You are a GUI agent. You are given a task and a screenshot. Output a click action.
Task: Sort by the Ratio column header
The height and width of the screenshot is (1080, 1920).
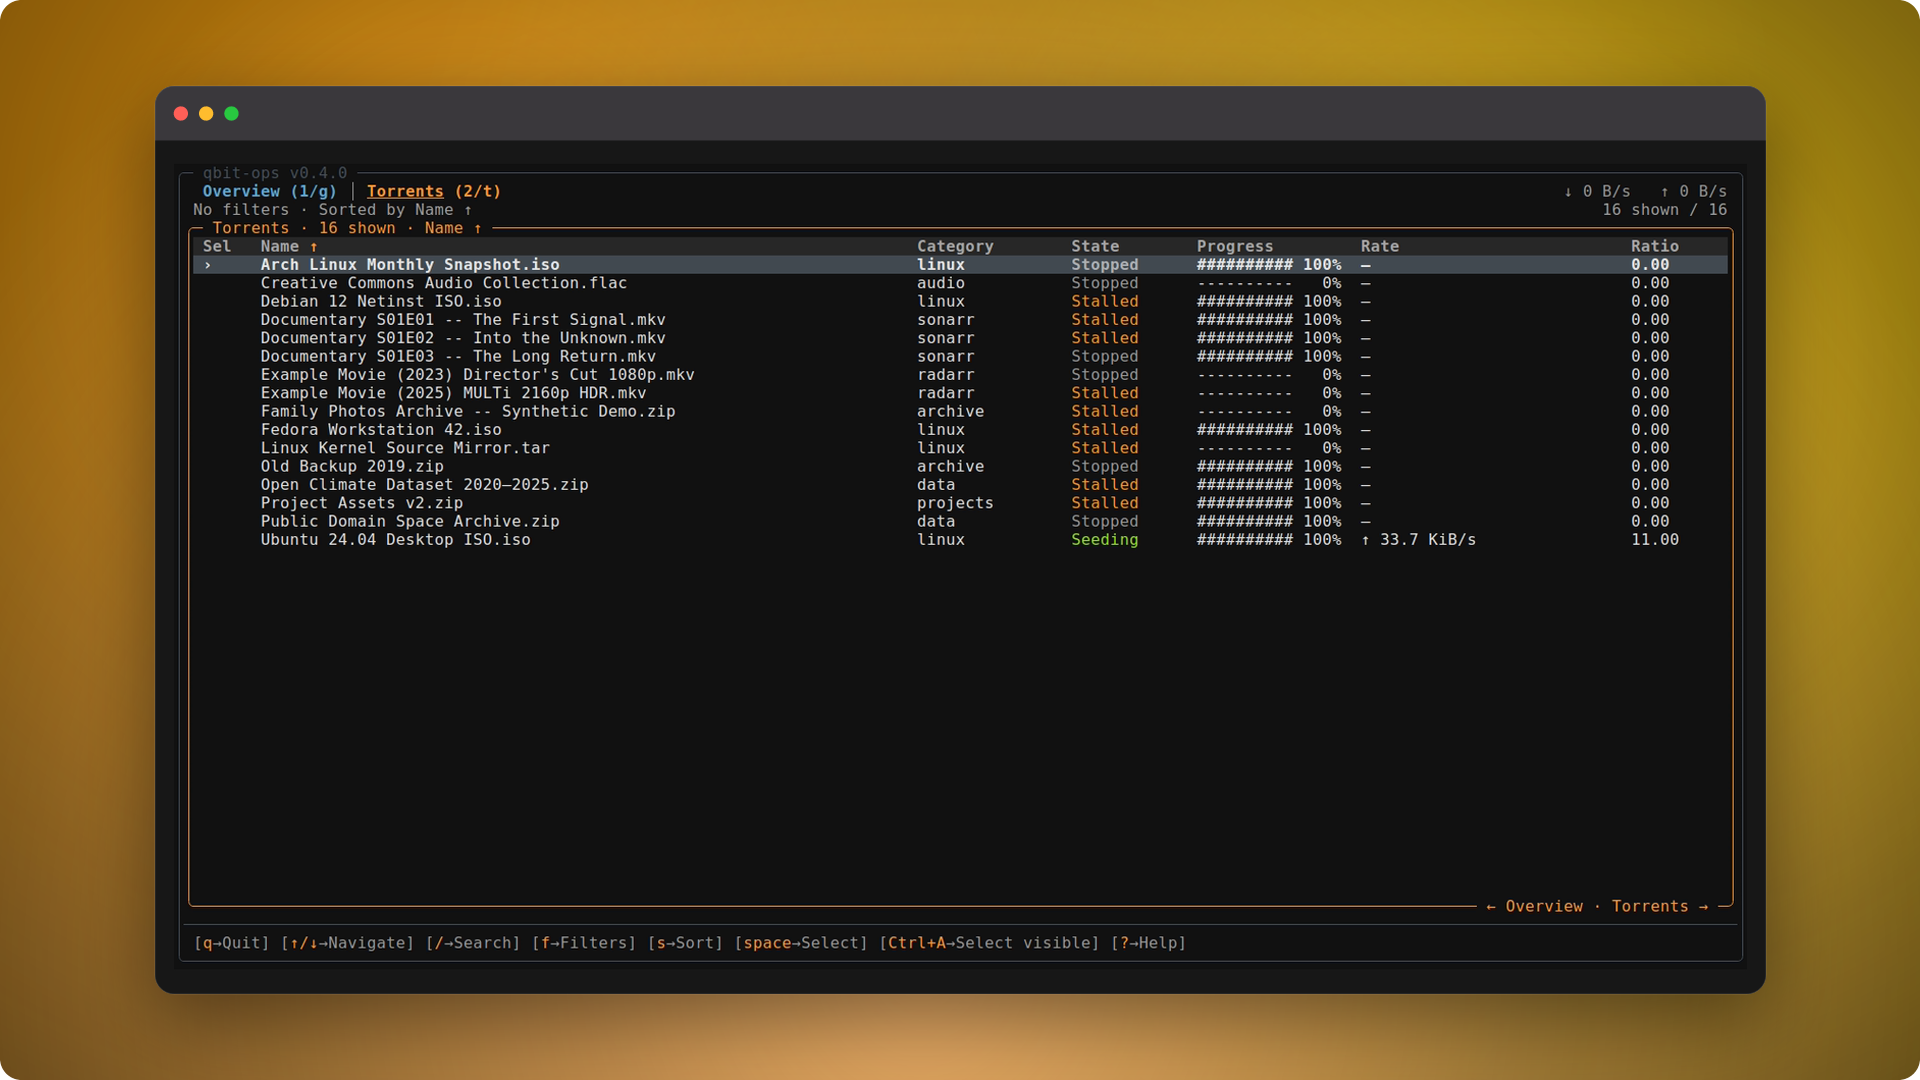point(1655,246)
